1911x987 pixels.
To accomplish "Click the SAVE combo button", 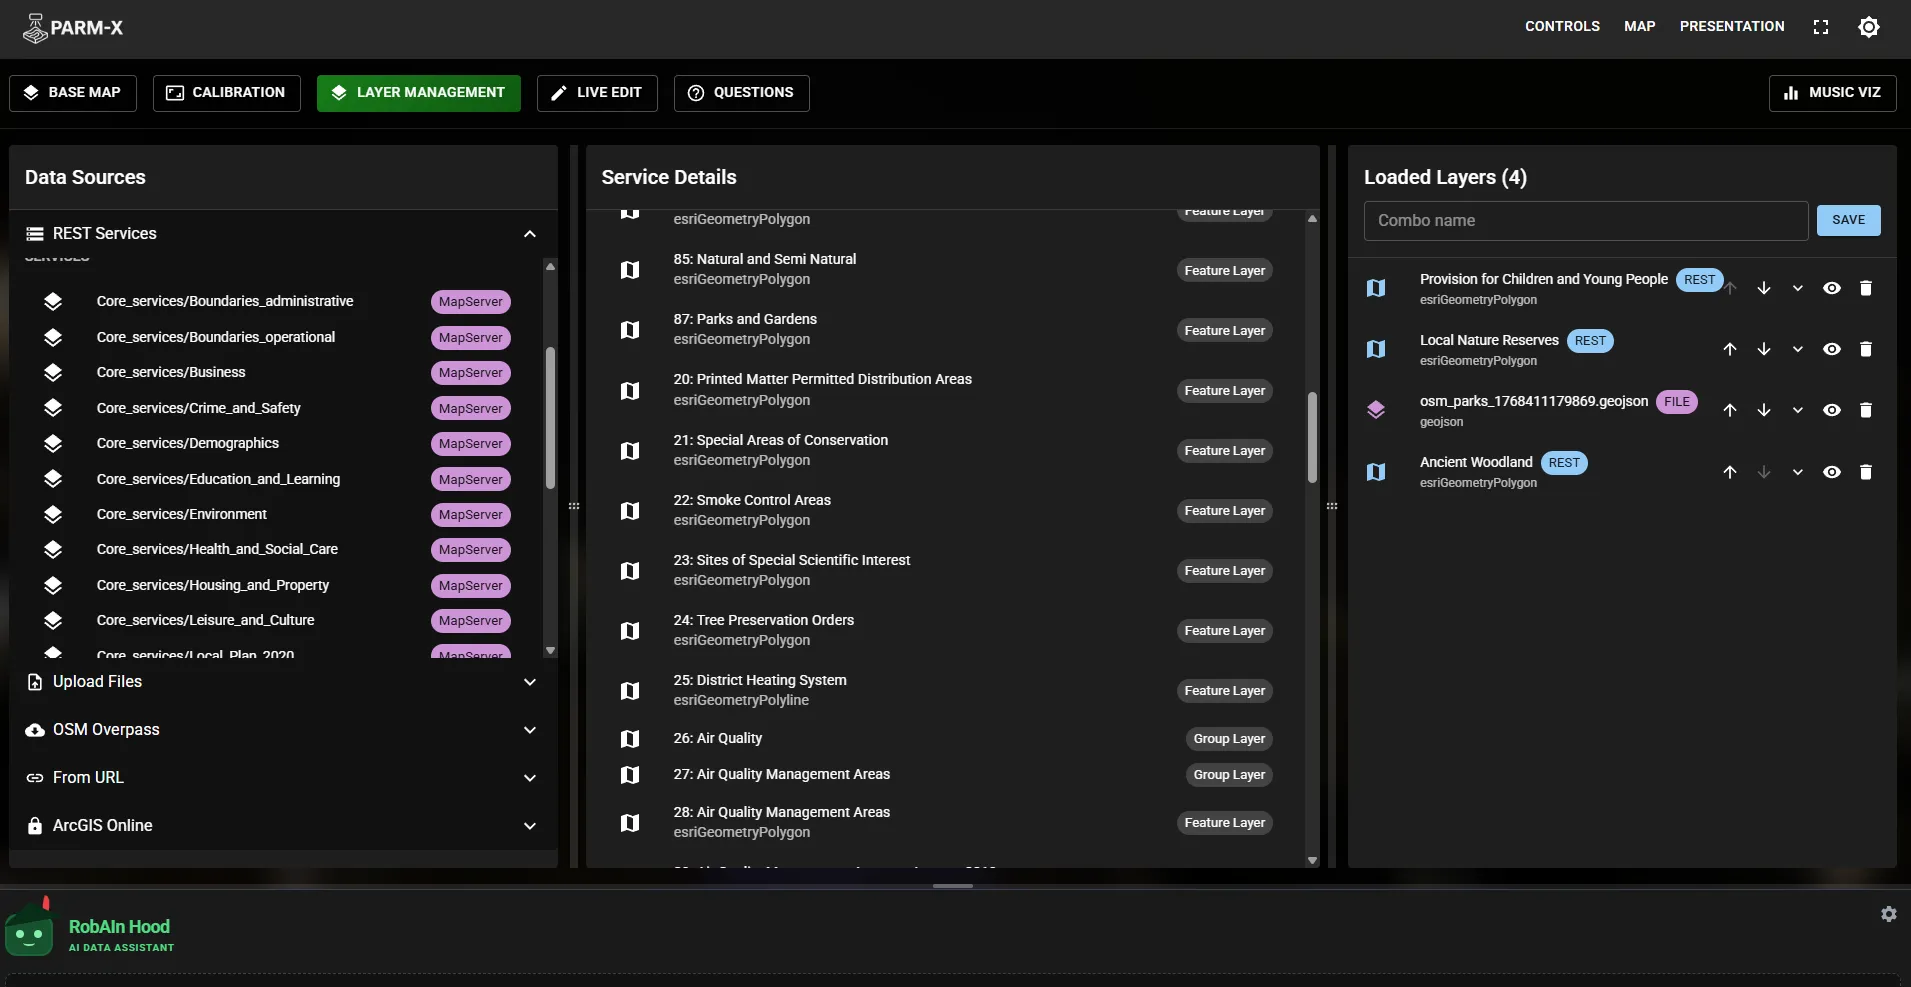I will point(1848,220).
